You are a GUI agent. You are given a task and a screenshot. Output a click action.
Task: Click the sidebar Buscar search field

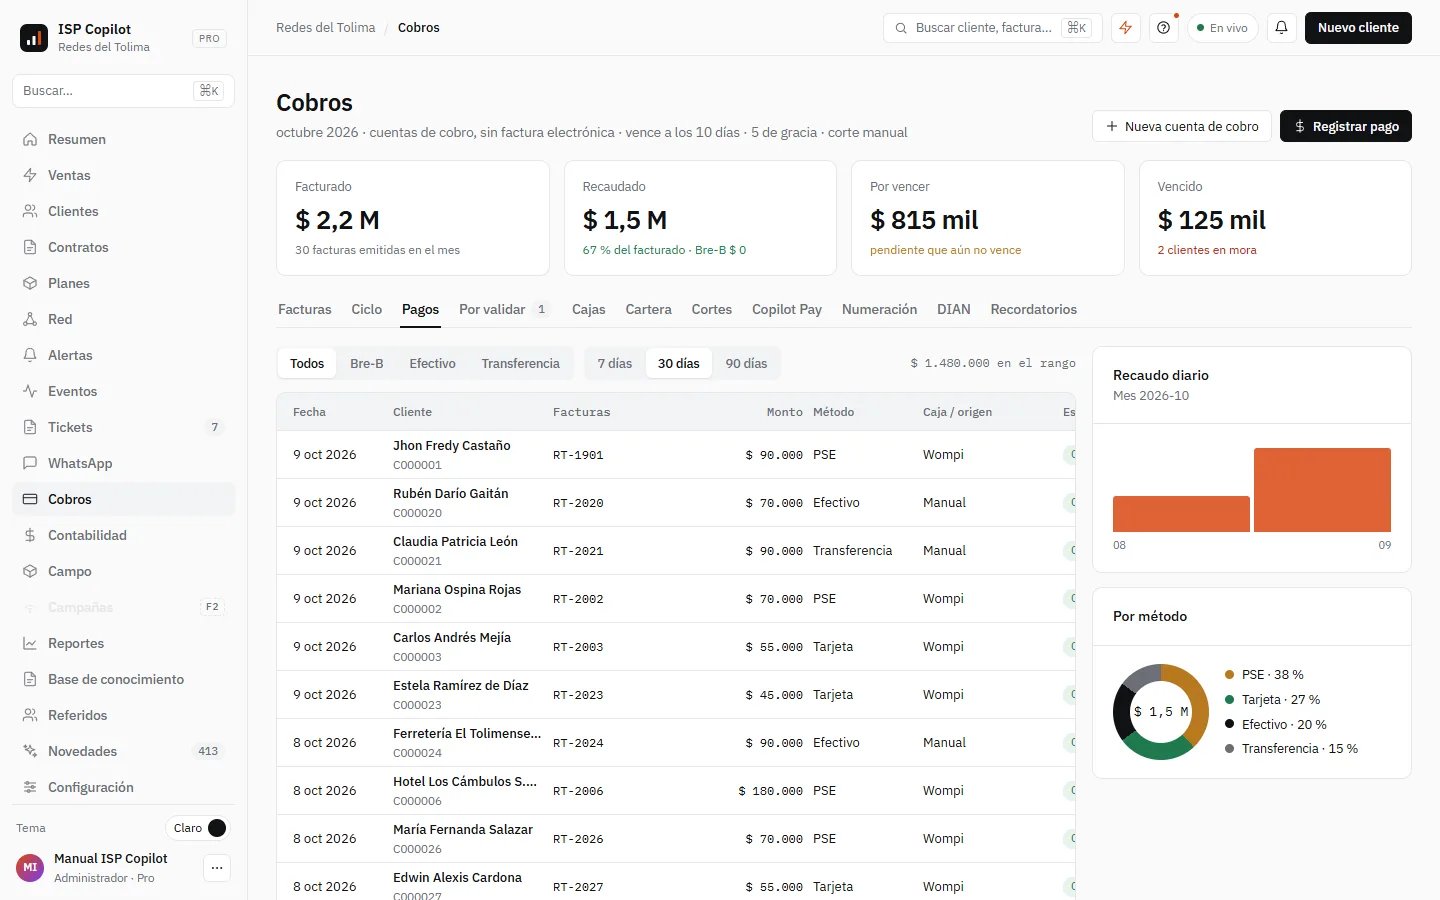(x=123, y=90)
